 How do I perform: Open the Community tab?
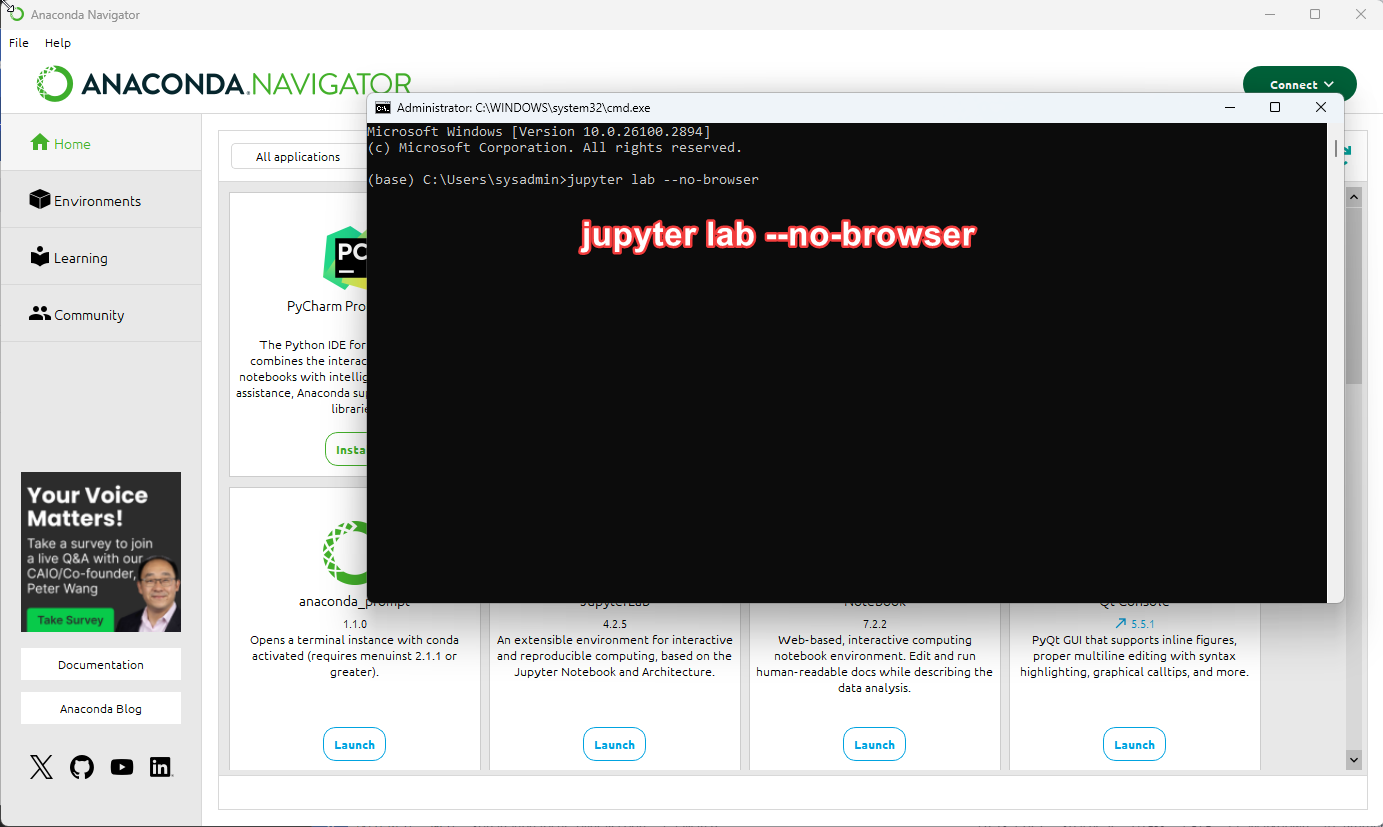pyautogui.click(x=100, y=314)
